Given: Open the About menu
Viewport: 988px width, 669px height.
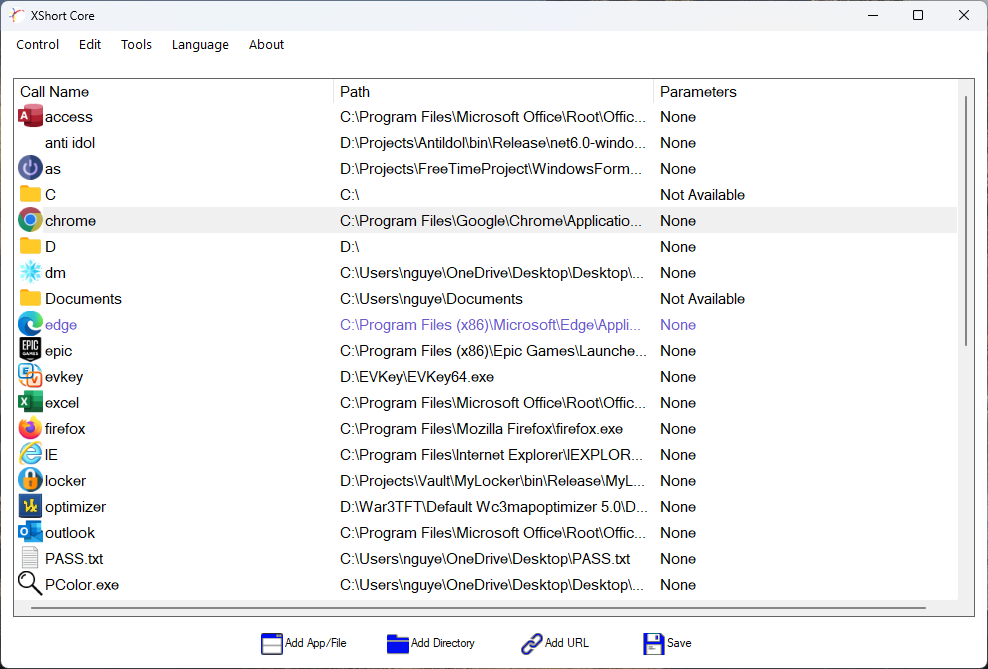Looking at the screenshot, I should [267, 45].
